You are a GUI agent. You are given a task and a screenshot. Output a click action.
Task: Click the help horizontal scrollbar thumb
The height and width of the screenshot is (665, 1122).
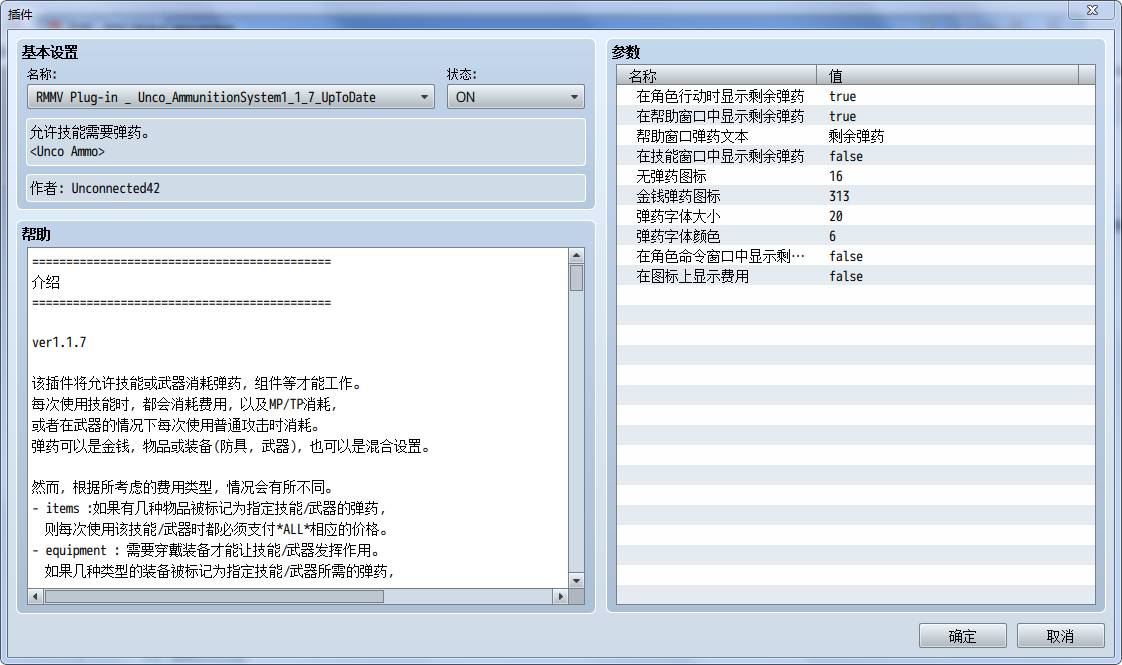tap(214, 596)
